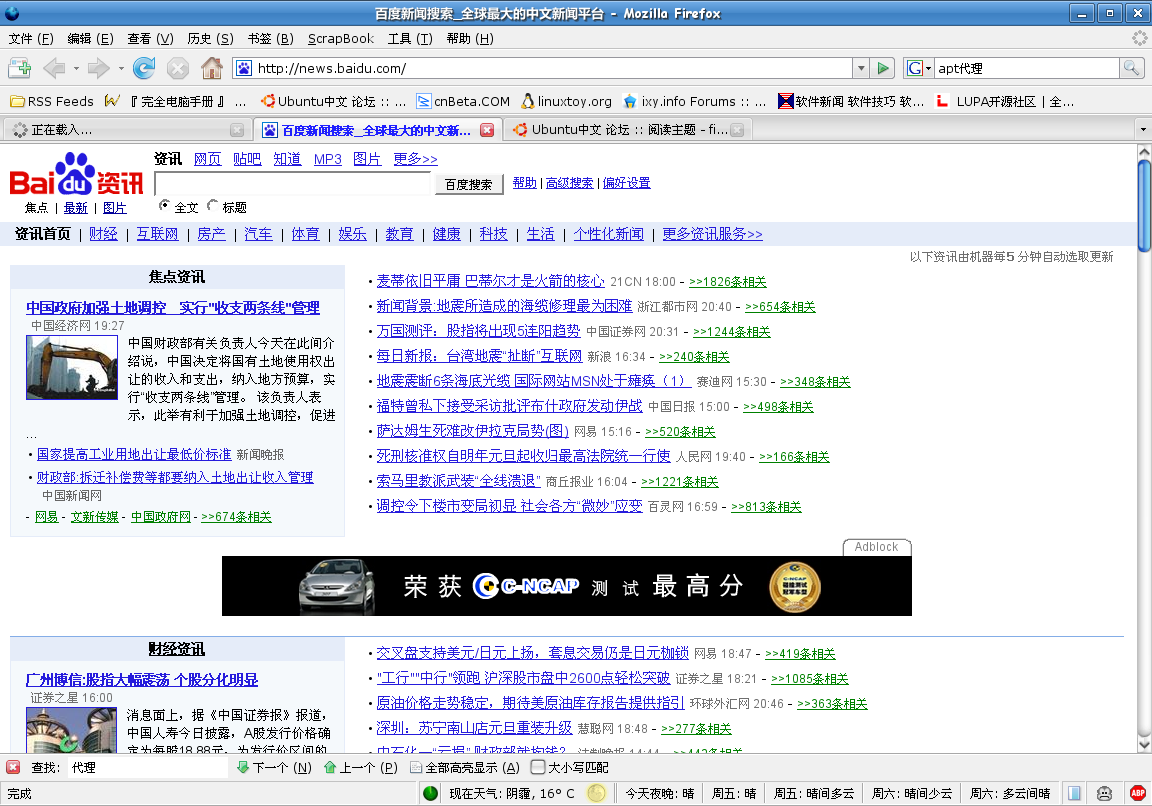This screenshot has height=806, width=1152.
Task: Open the 更多>> link beside 图片
Action: 415,159
